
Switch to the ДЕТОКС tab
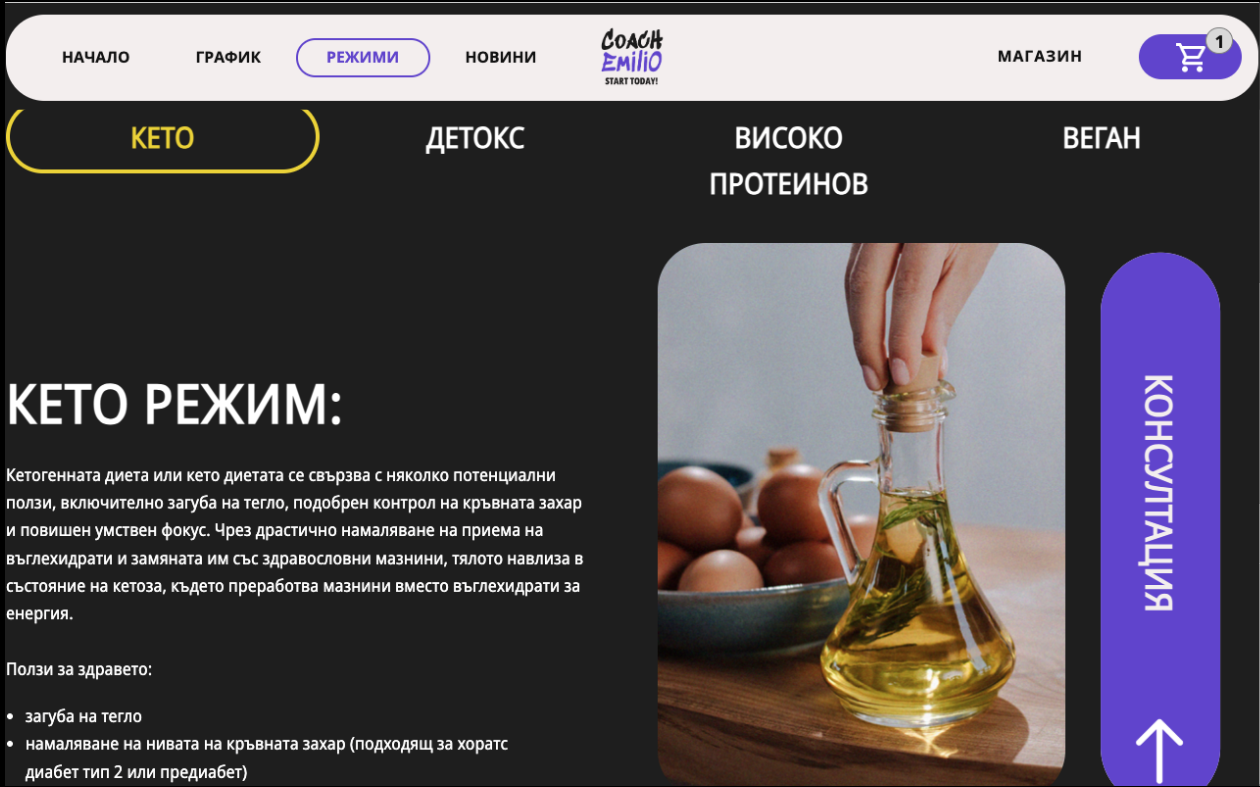click(x=475, y=138)
